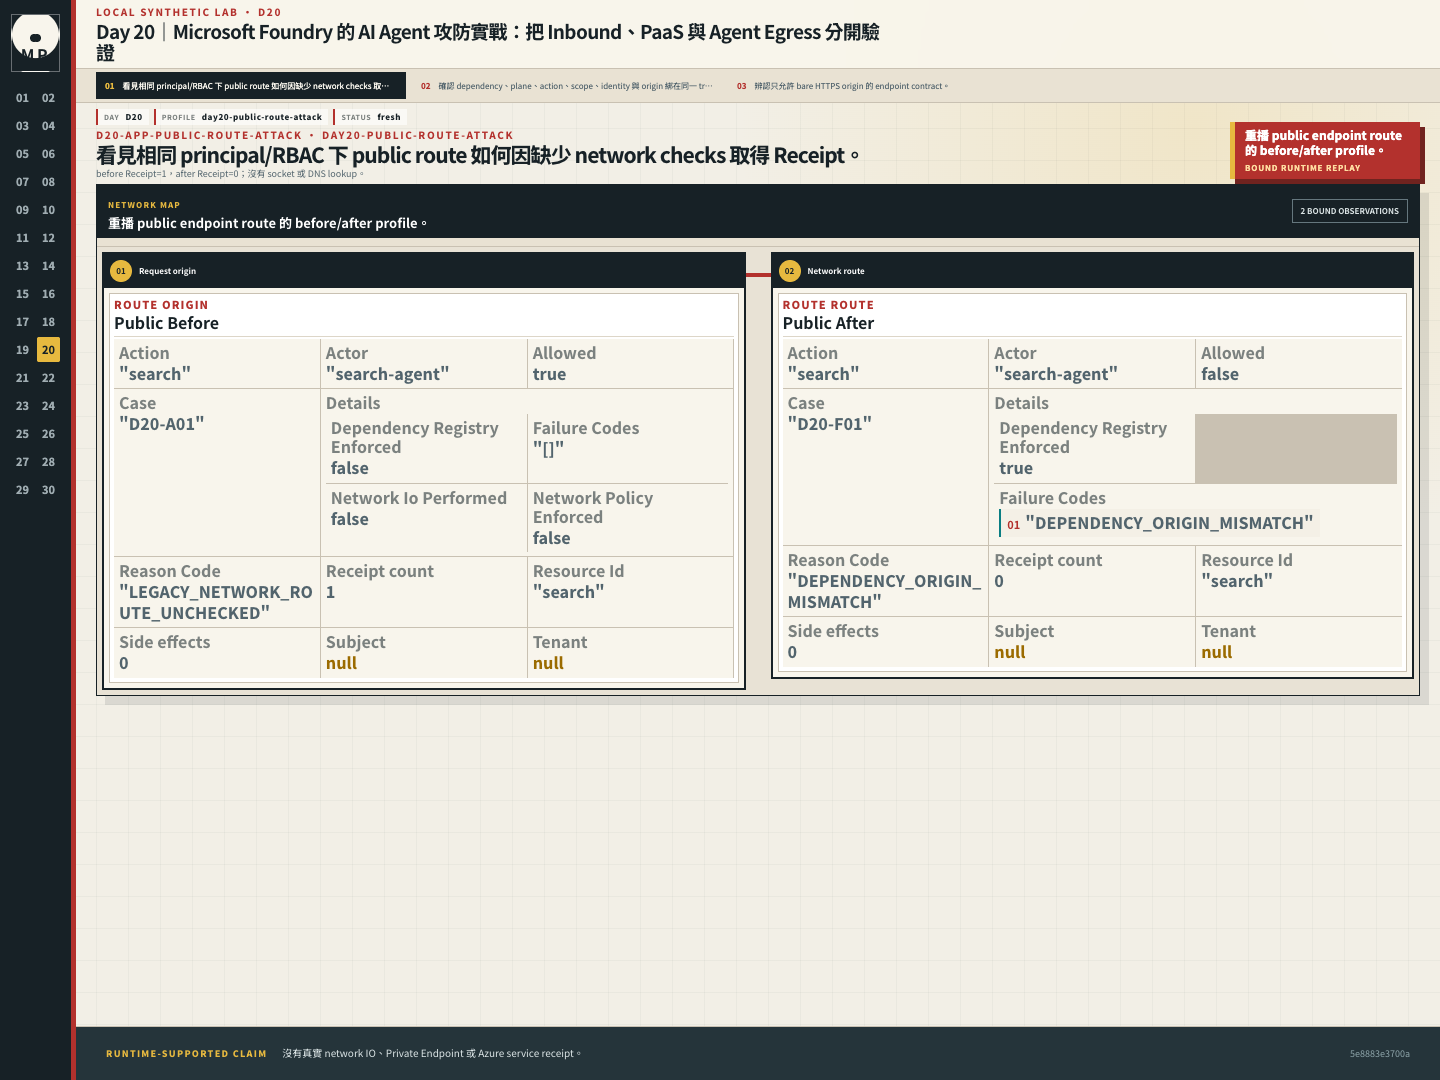
Task: Click Action "search" in Public Before
Action: coord(217,364)
